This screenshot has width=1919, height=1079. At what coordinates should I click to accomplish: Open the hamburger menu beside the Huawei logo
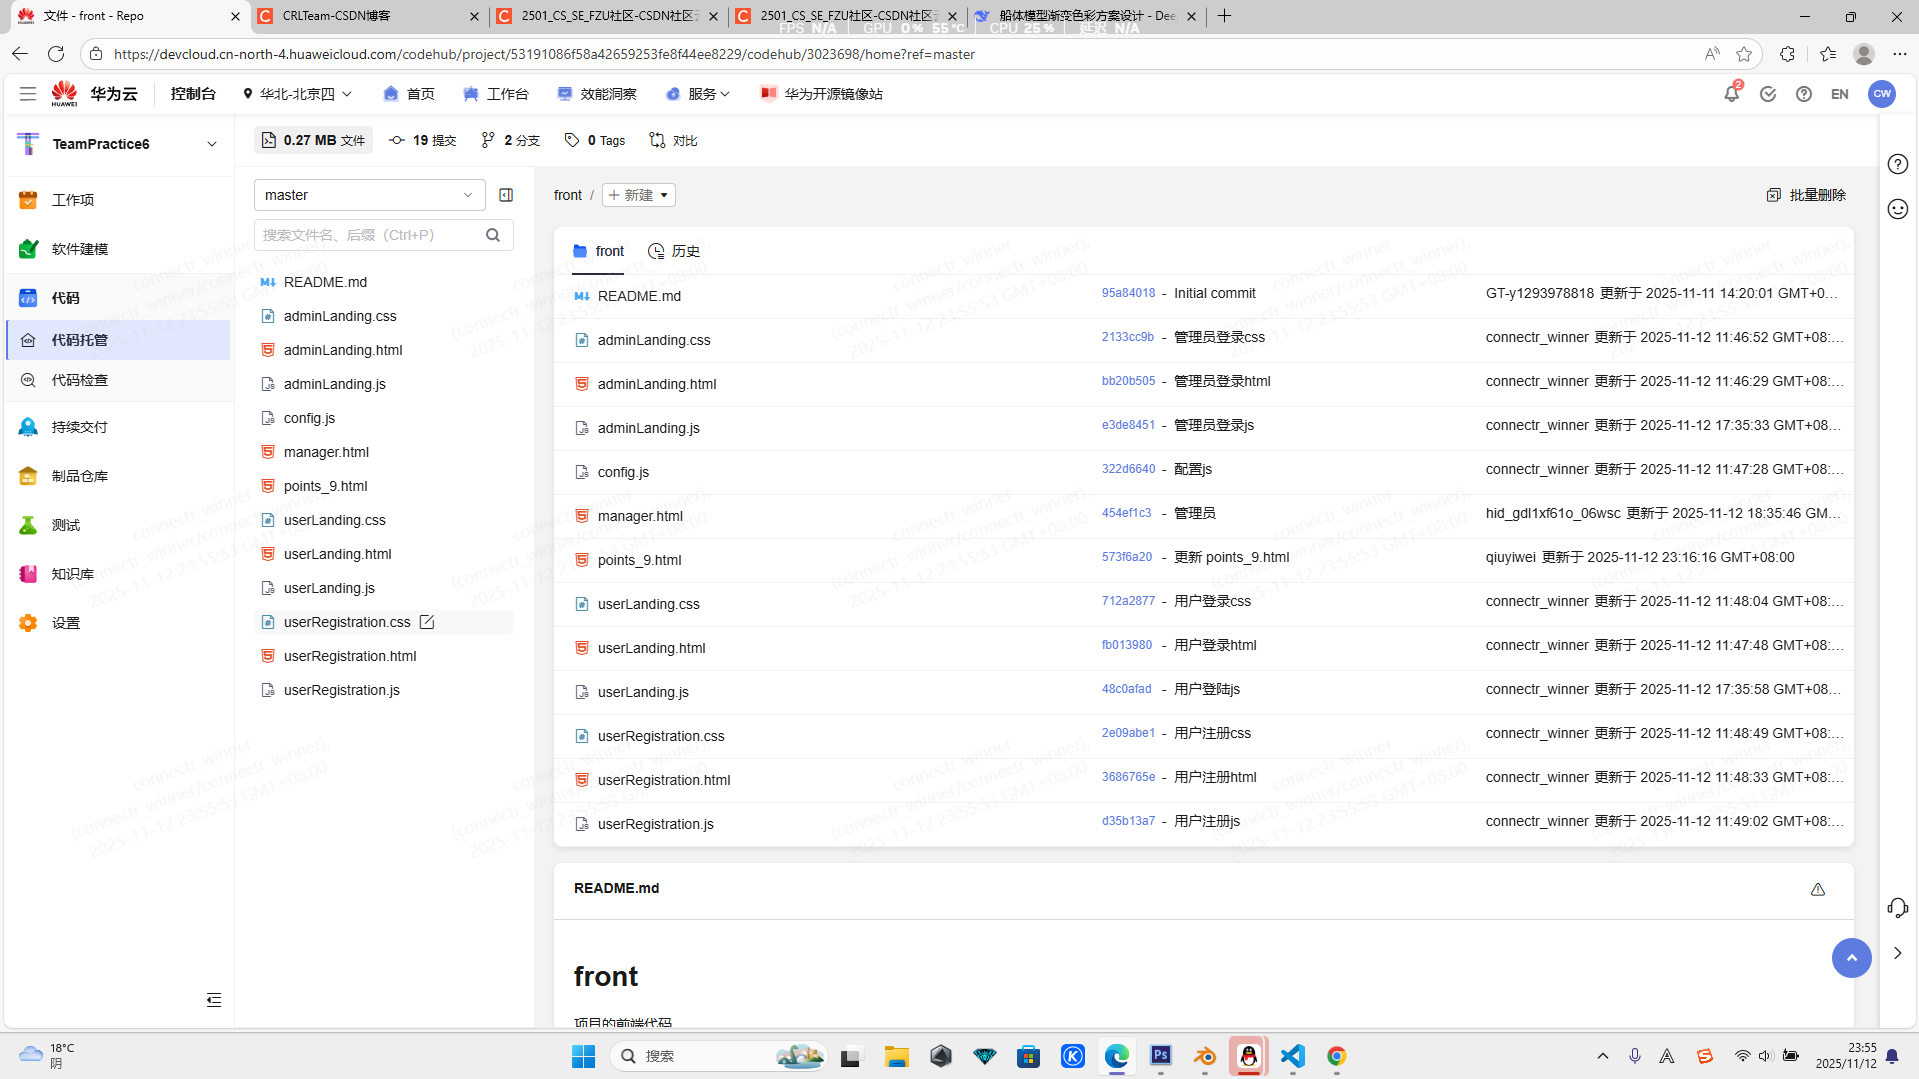click(x=28, y=93)
